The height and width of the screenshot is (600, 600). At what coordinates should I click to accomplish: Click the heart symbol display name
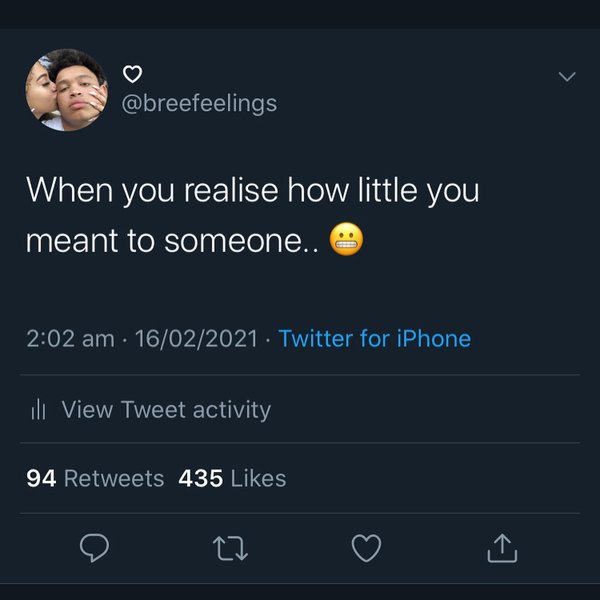132,73
